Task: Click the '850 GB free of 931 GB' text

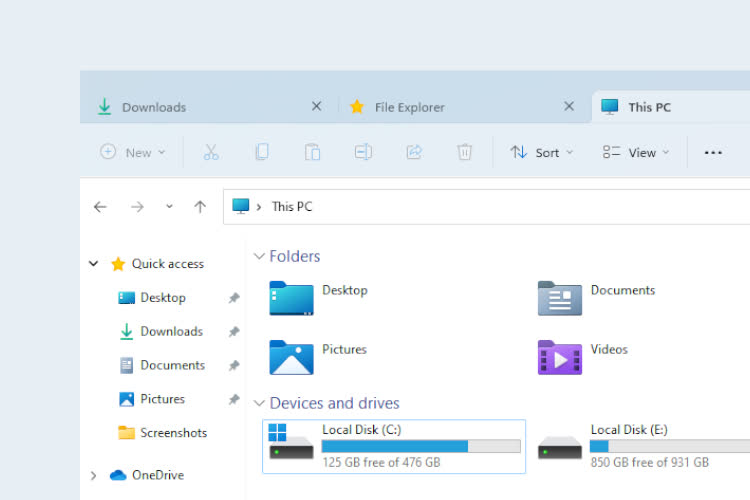Action: click(650, 463)
